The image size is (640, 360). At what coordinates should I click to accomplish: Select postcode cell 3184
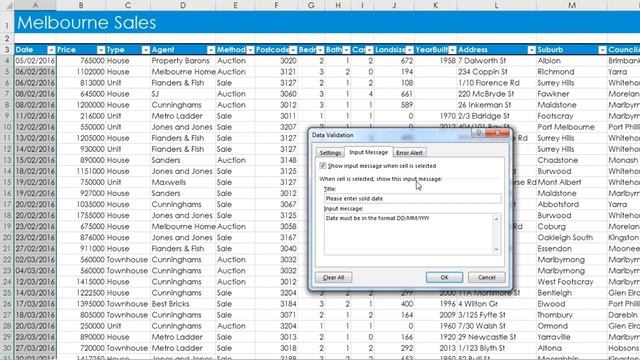276,304
